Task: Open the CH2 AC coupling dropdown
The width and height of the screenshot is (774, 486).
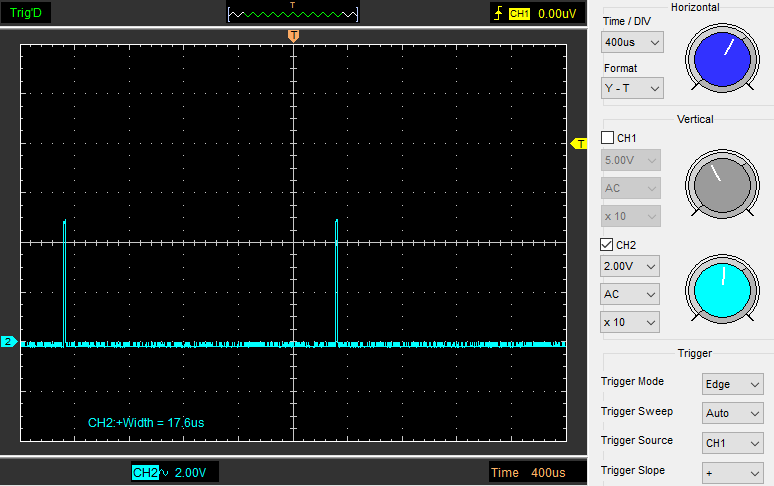Action: [x=630, y=295]
